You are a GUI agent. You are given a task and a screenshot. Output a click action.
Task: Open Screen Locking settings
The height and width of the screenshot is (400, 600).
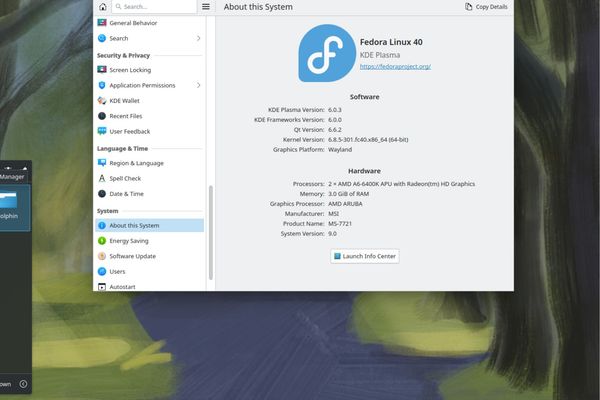pyautogui.click(x=149, y=70)
